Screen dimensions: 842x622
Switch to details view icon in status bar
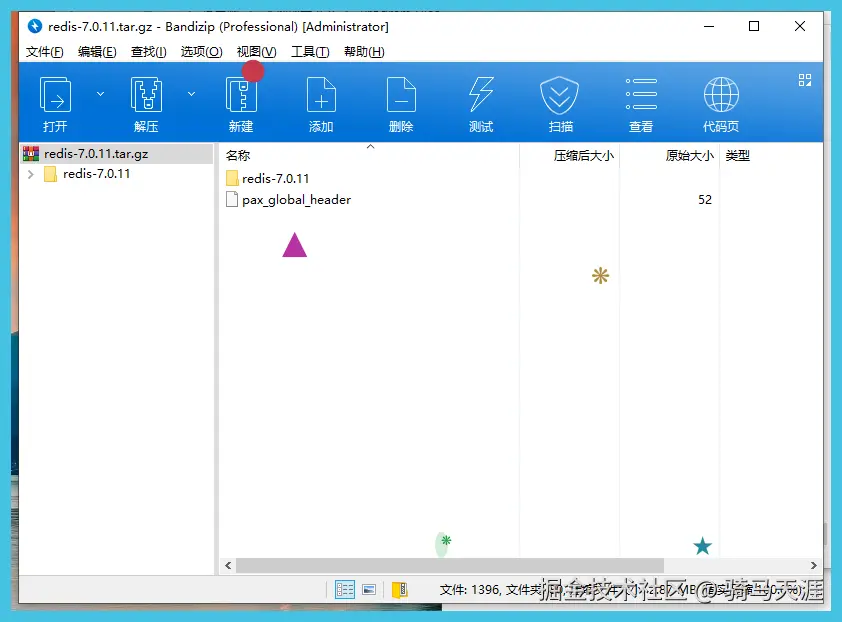pyautogui.click(x=345, y=590)
